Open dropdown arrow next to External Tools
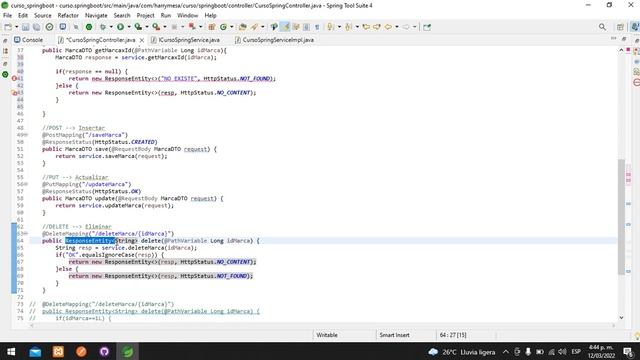This screenshot has width=640, height=360. tap(164, 27)
